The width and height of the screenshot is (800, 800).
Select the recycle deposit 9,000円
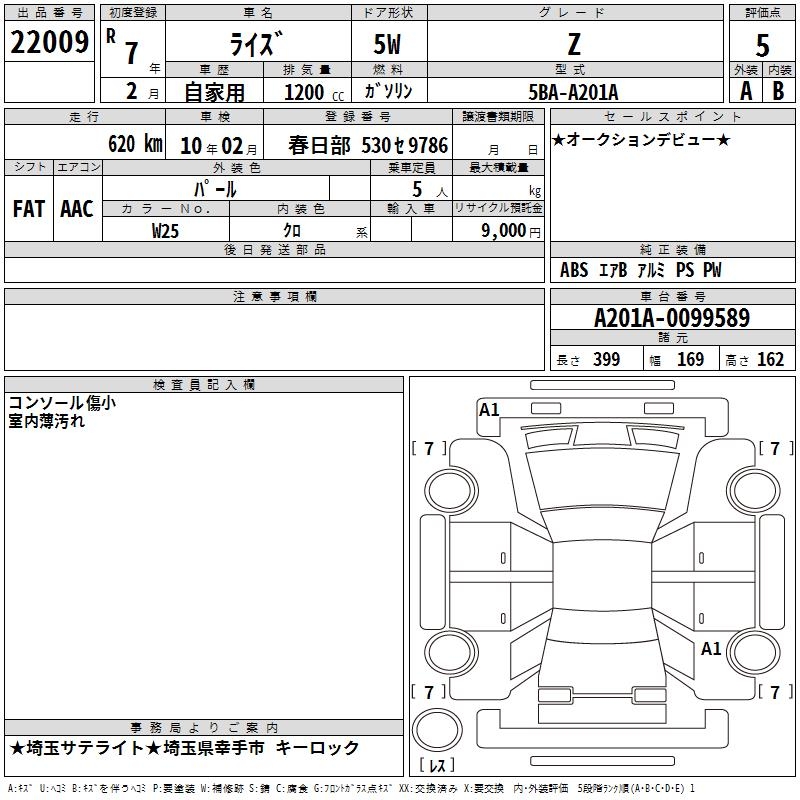(x=511, y=231)
